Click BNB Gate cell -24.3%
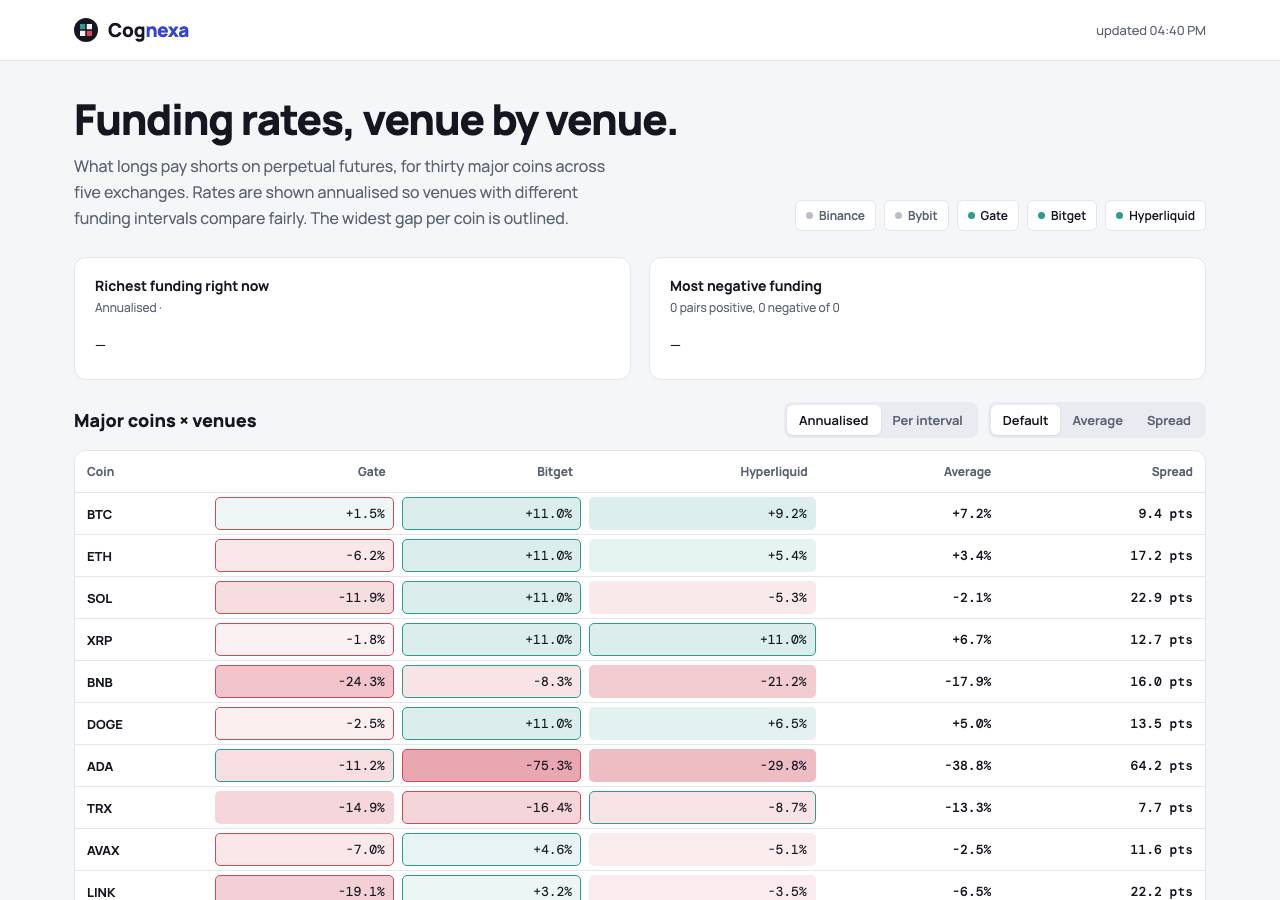The height and width of the screenshot is (900, 1280). [x=304, y=682]
